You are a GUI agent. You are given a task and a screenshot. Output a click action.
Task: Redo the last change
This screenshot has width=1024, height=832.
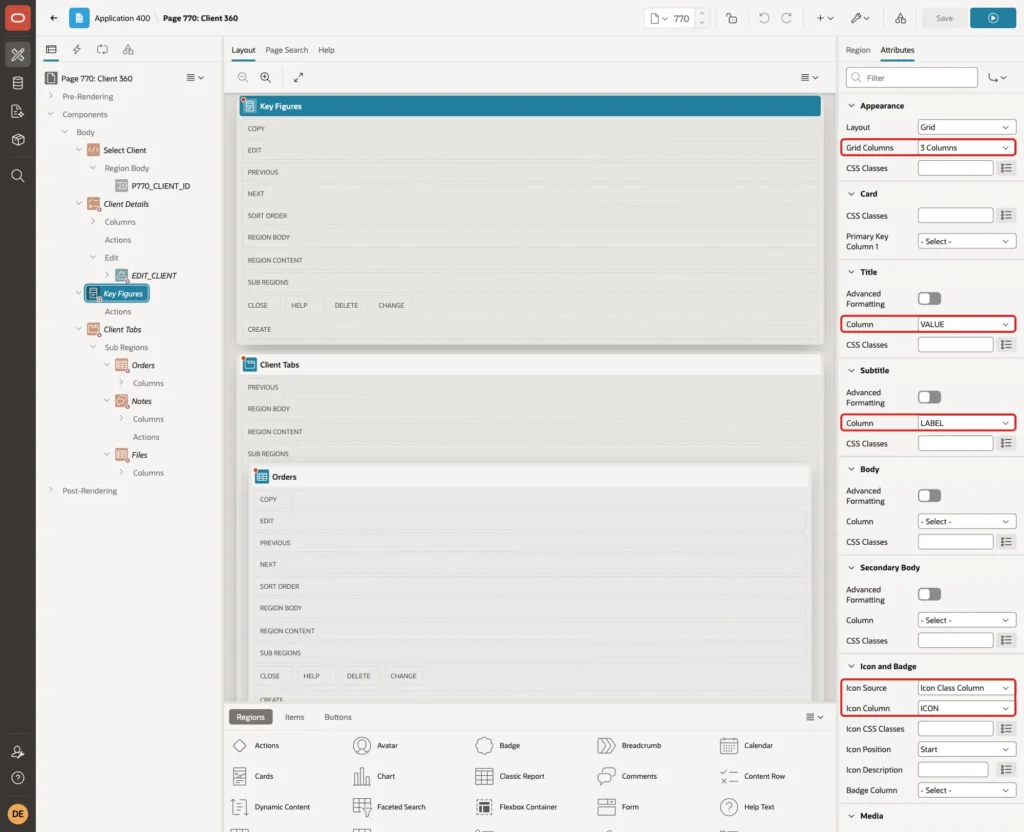click(786, 18)
